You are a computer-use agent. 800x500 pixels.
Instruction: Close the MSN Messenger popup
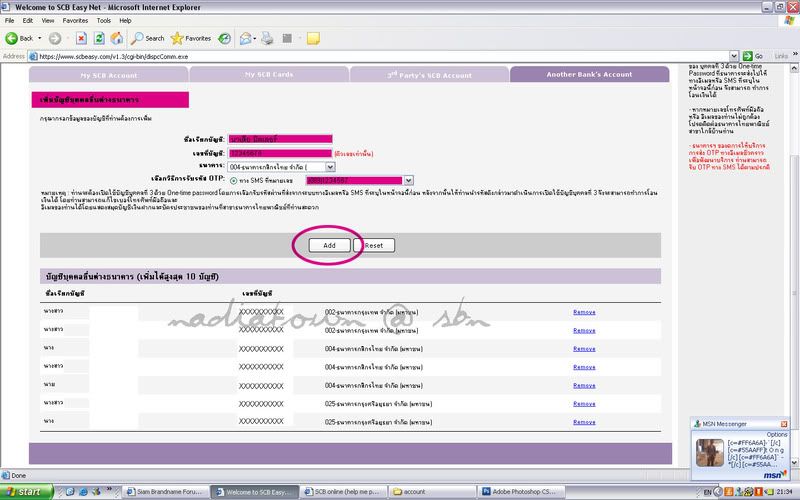click(784, 424)
